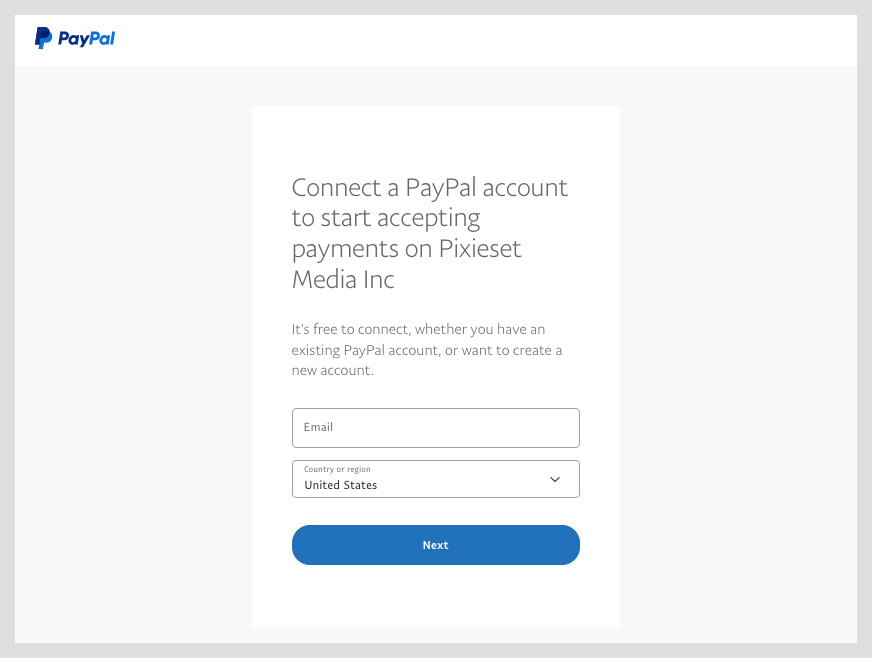872x658 pixels.
Task: Click the "Country or region" label
Action: pyautogui.click(x=337, y=469)
